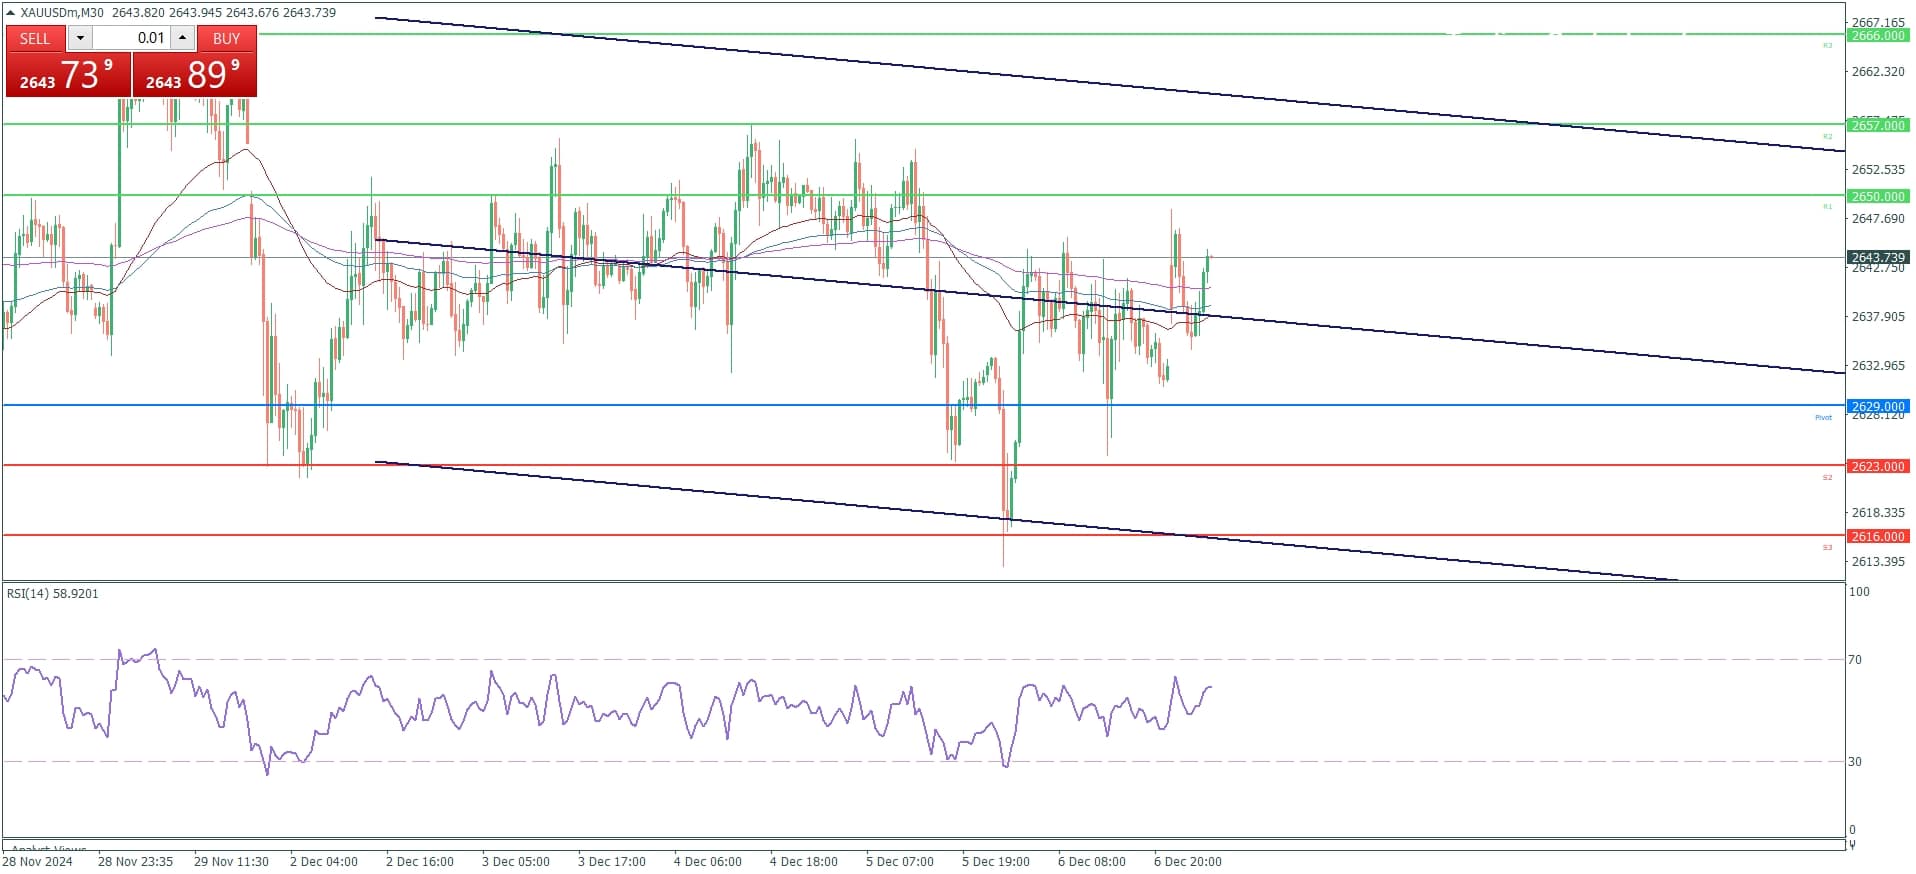Select the 2650.000 green price label
1916x874 pixels.
(x=1878, y=196)
